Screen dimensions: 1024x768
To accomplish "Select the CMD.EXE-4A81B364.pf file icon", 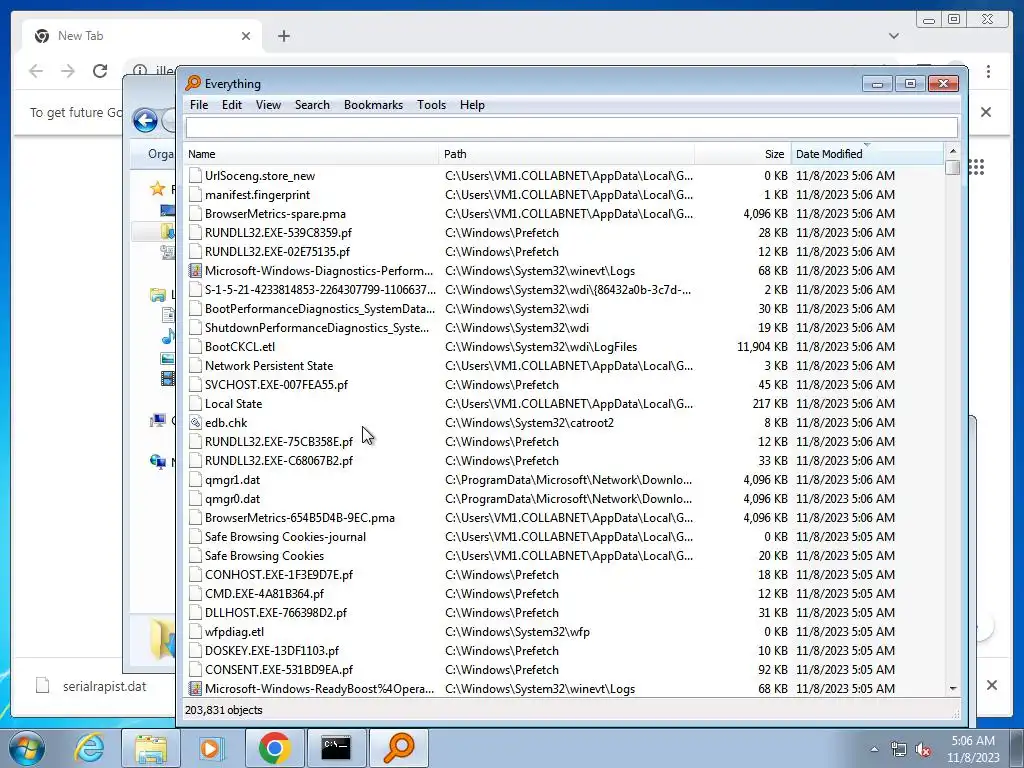I will pyautogui.click(x=195, y=594).
